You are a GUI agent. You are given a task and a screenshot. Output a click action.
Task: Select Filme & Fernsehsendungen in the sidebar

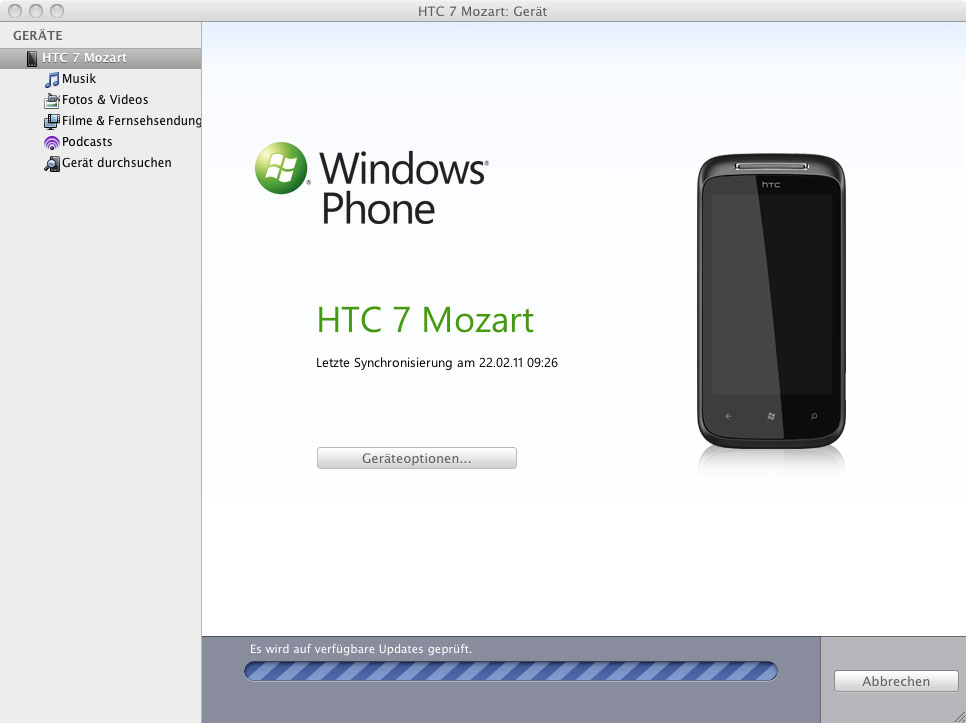(128, 120)
